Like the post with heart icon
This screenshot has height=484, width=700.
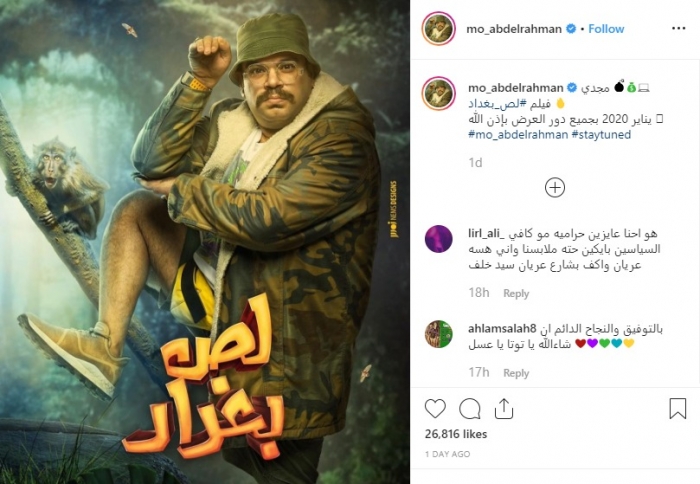pos(435,409)
